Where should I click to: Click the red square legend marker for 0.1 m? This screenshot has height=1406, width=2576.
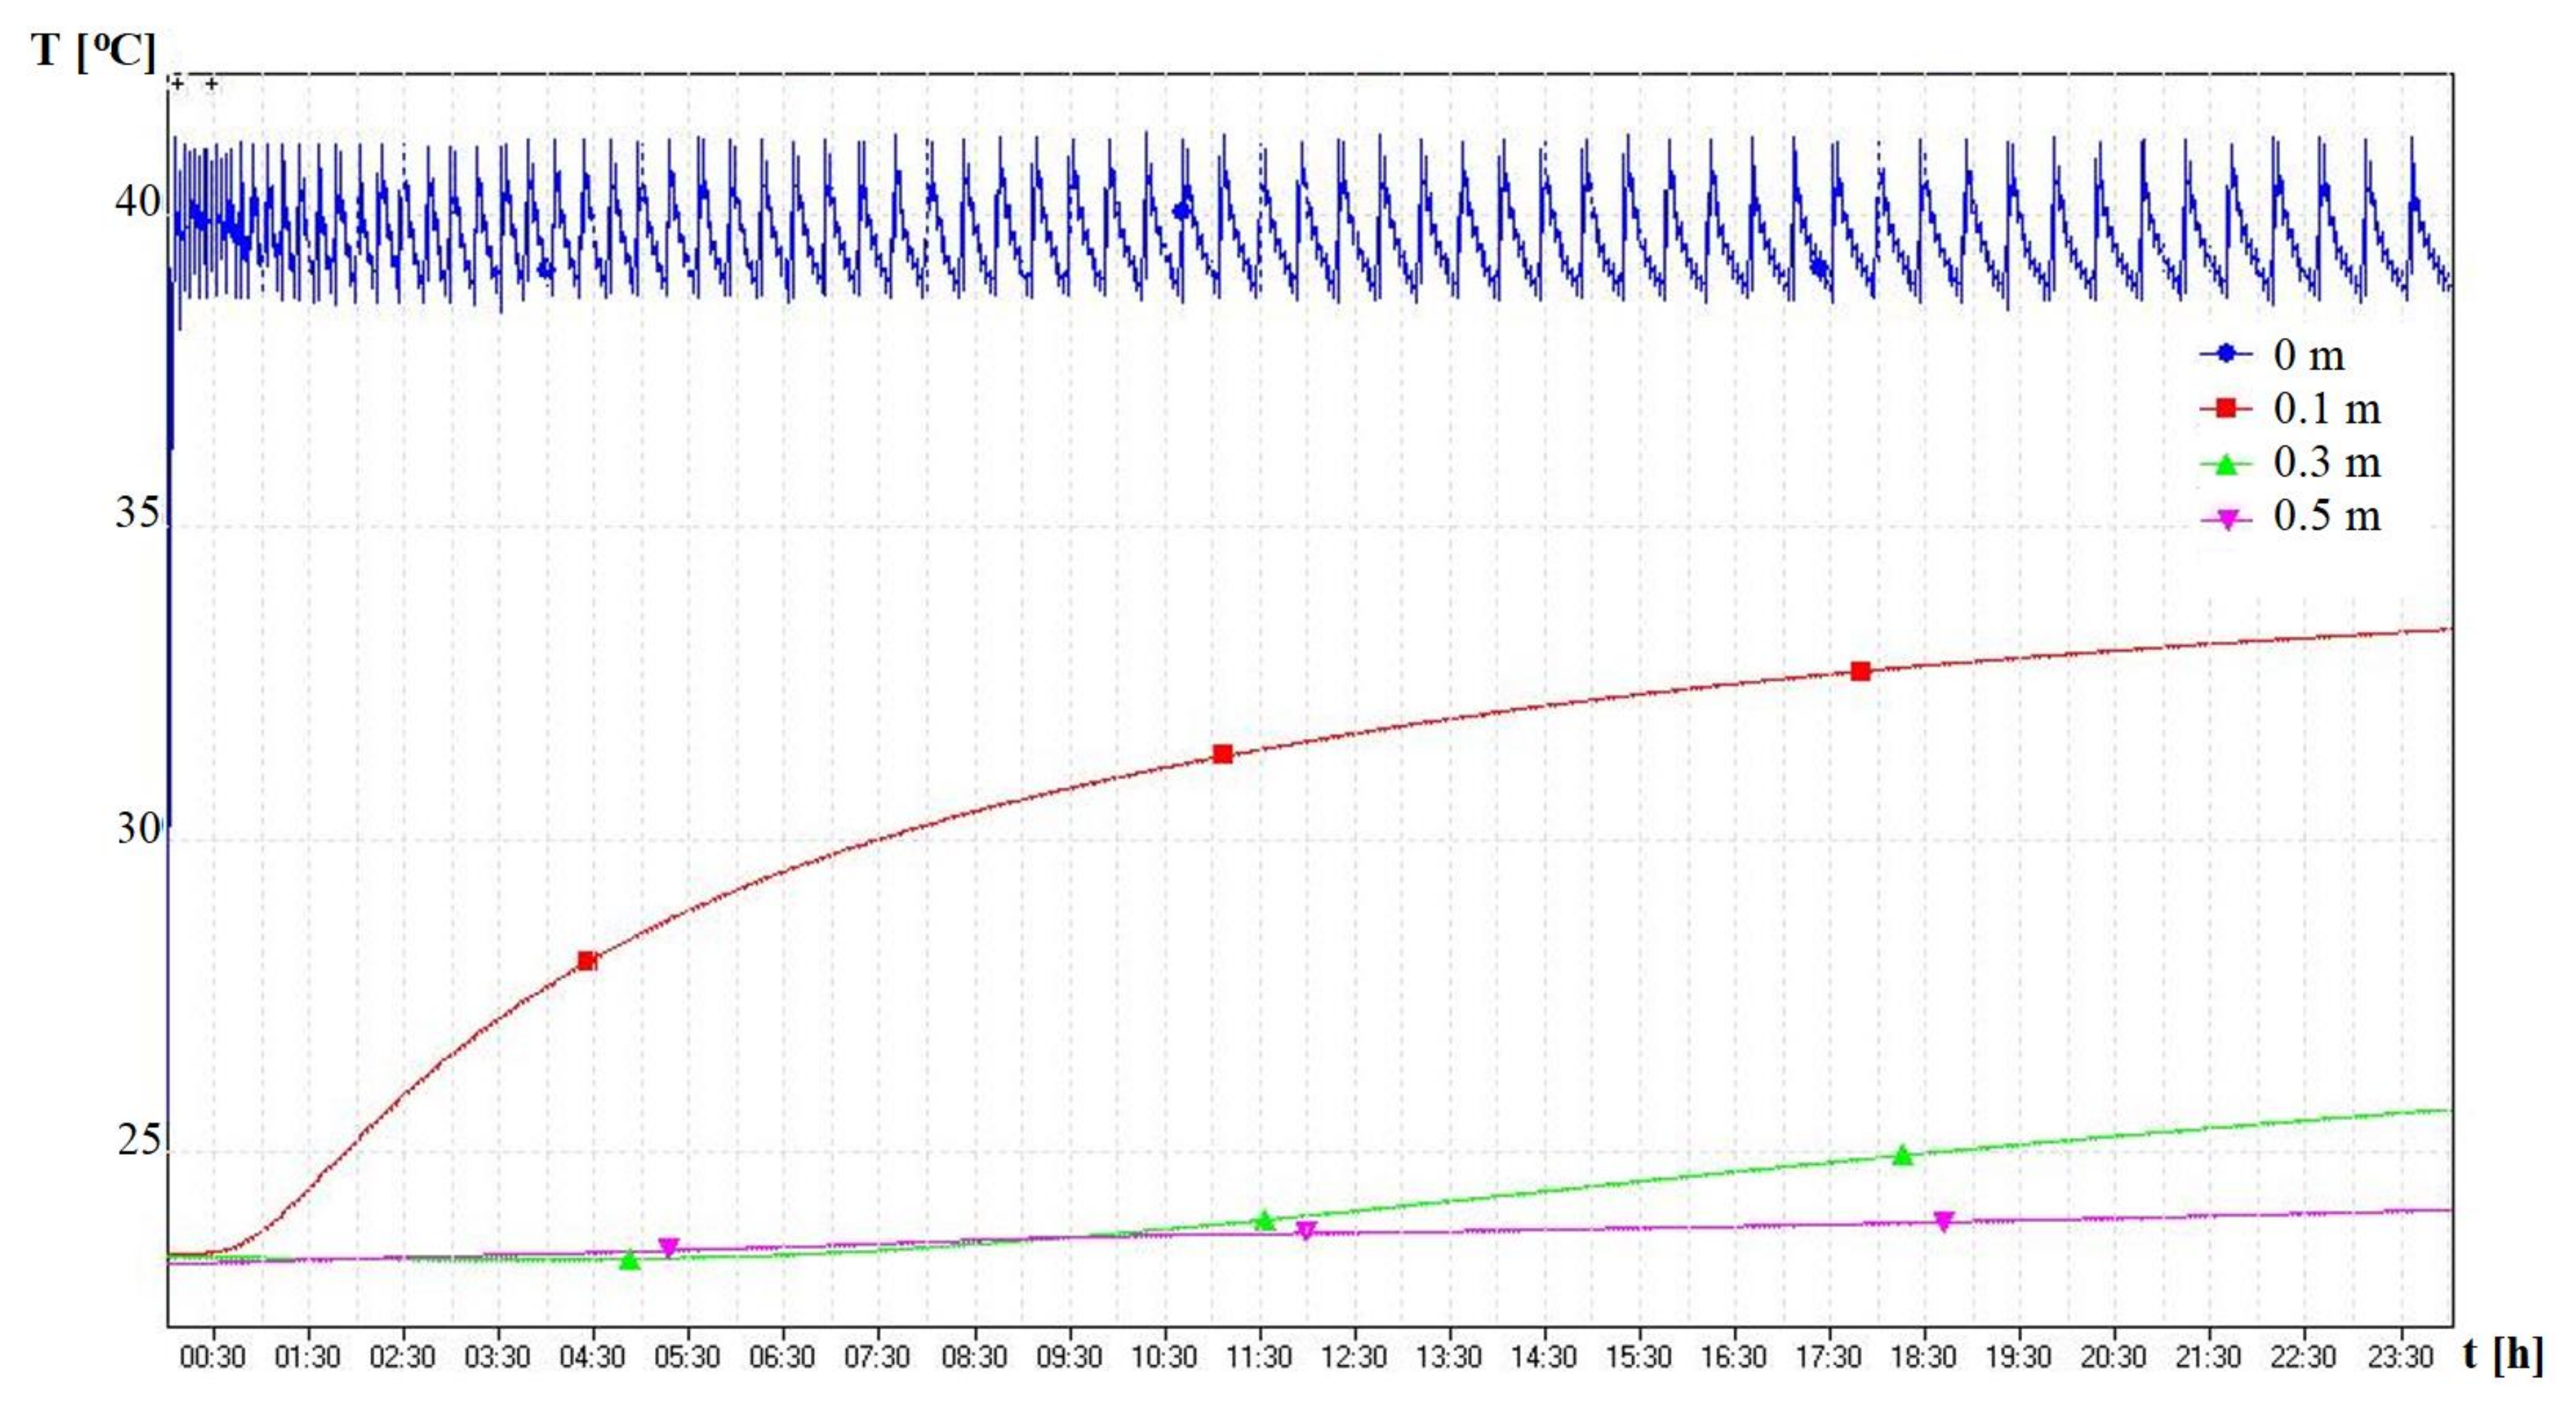pos(2226,407)
